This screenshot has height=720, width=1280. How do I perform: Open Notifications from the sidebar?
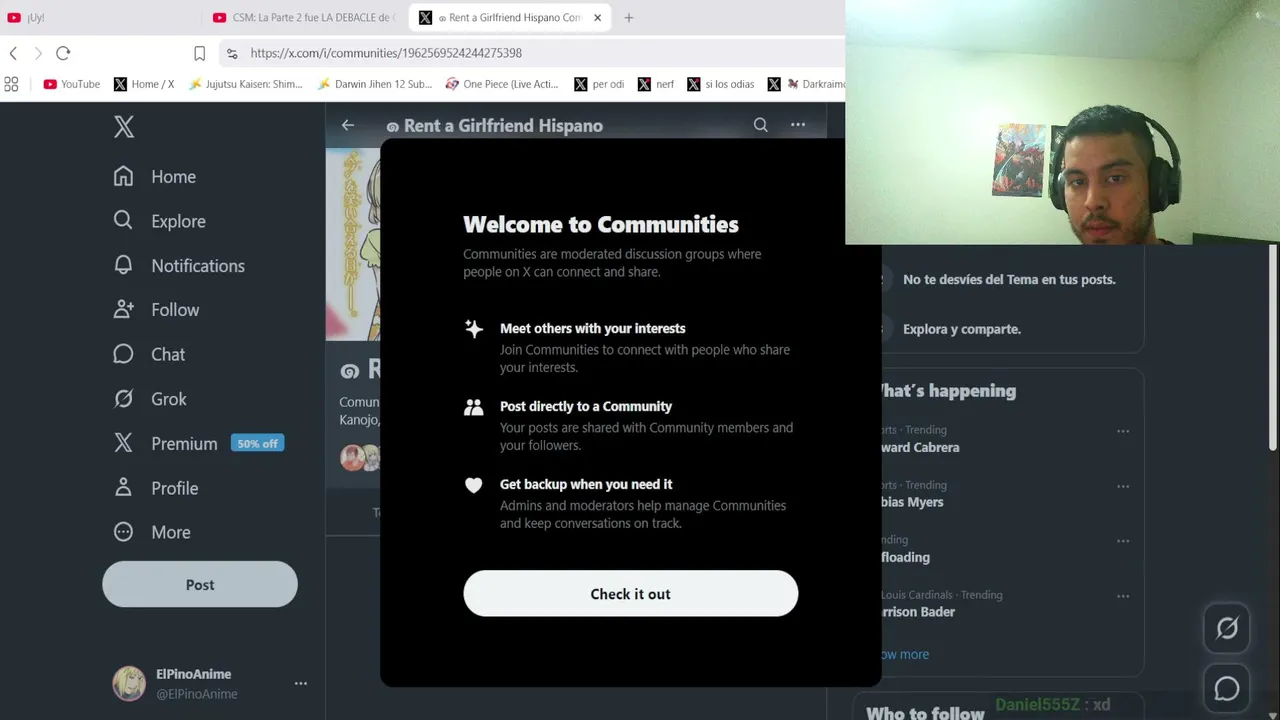(179, 265)
